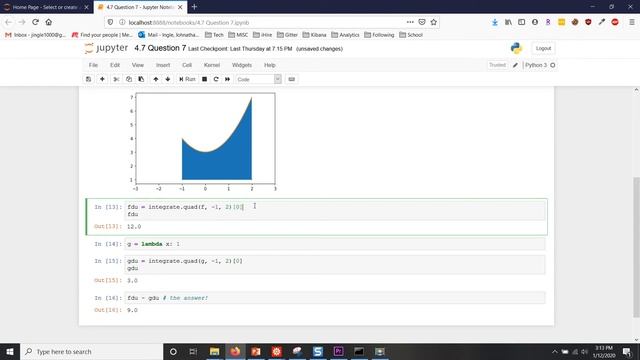Image resolution: width=640 pixels, height=360 pixels.
Task: Click the Trusted notebook indicator
Action: coord(497,65)
